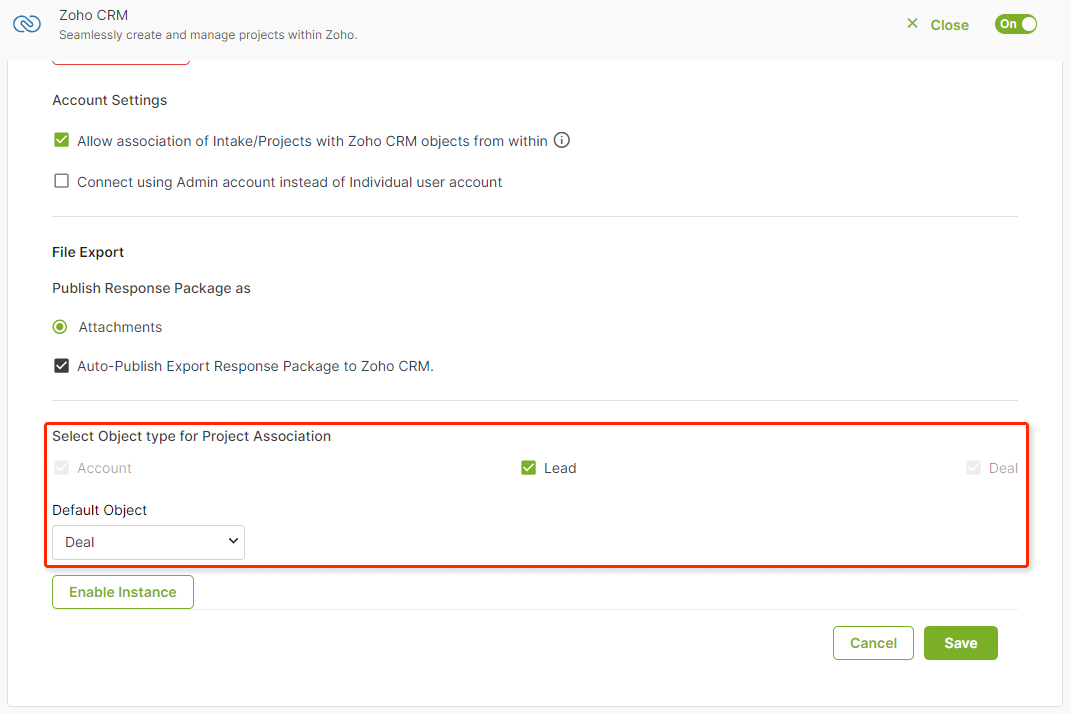Click the Default Object label
The height and width of the screenshot is (714, 1071).
(x=100, y=510)
